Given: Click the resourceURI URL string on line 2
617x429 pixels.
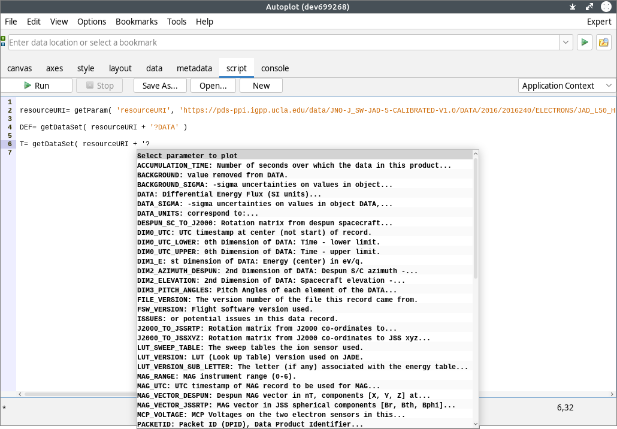Looking at the screenshot, I should pos(398,110).
